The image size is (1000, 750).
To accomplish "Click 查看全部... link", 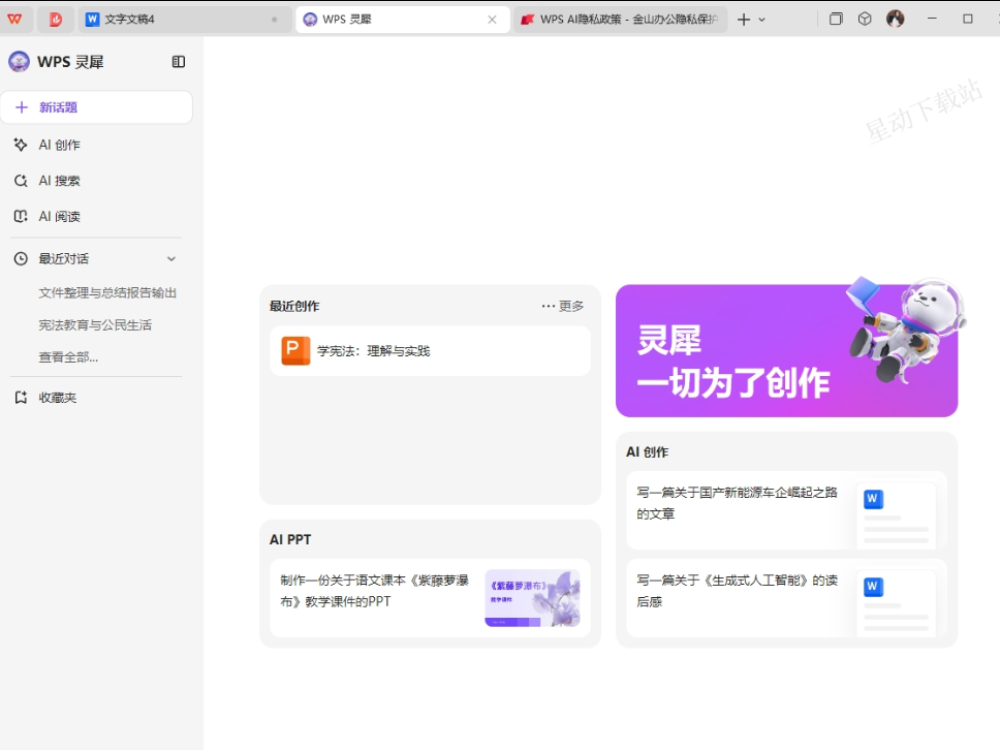I will point(68,357).
